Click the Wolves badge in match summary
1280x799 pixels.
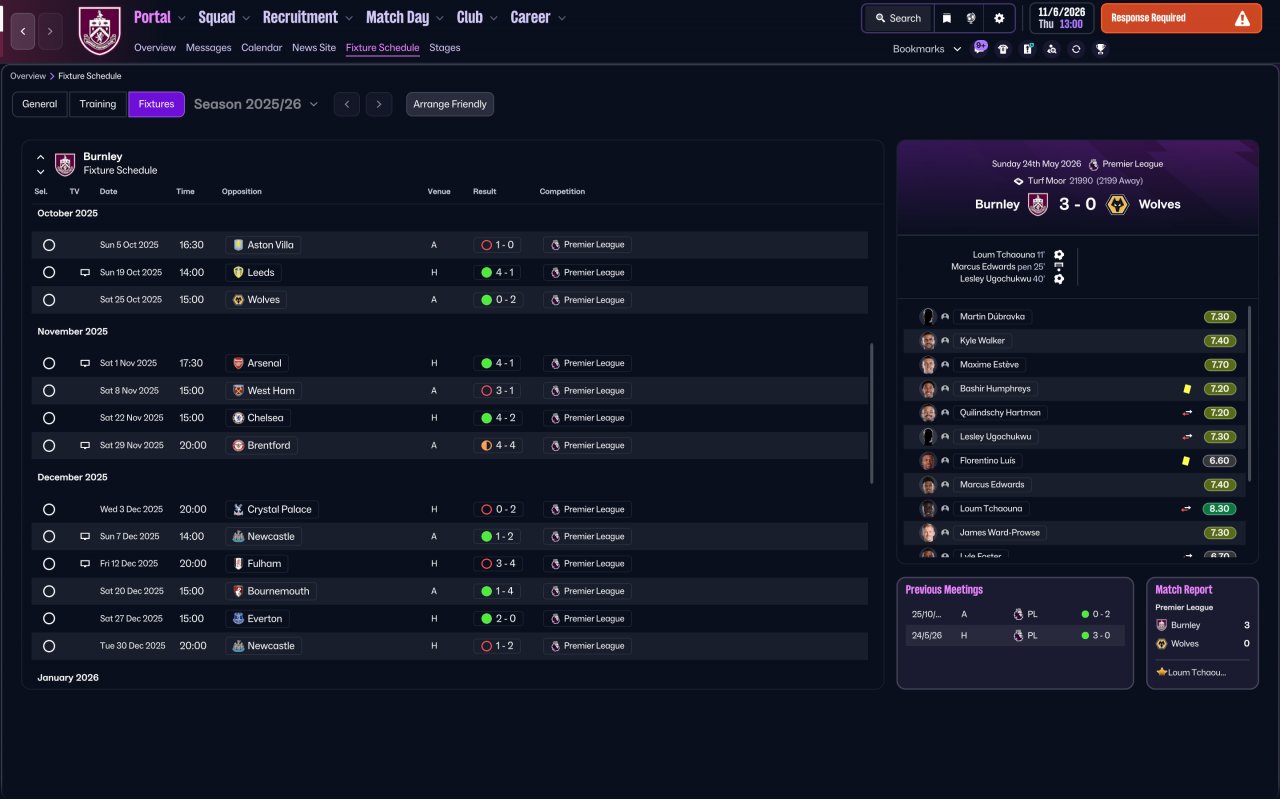click(1119, 204)
